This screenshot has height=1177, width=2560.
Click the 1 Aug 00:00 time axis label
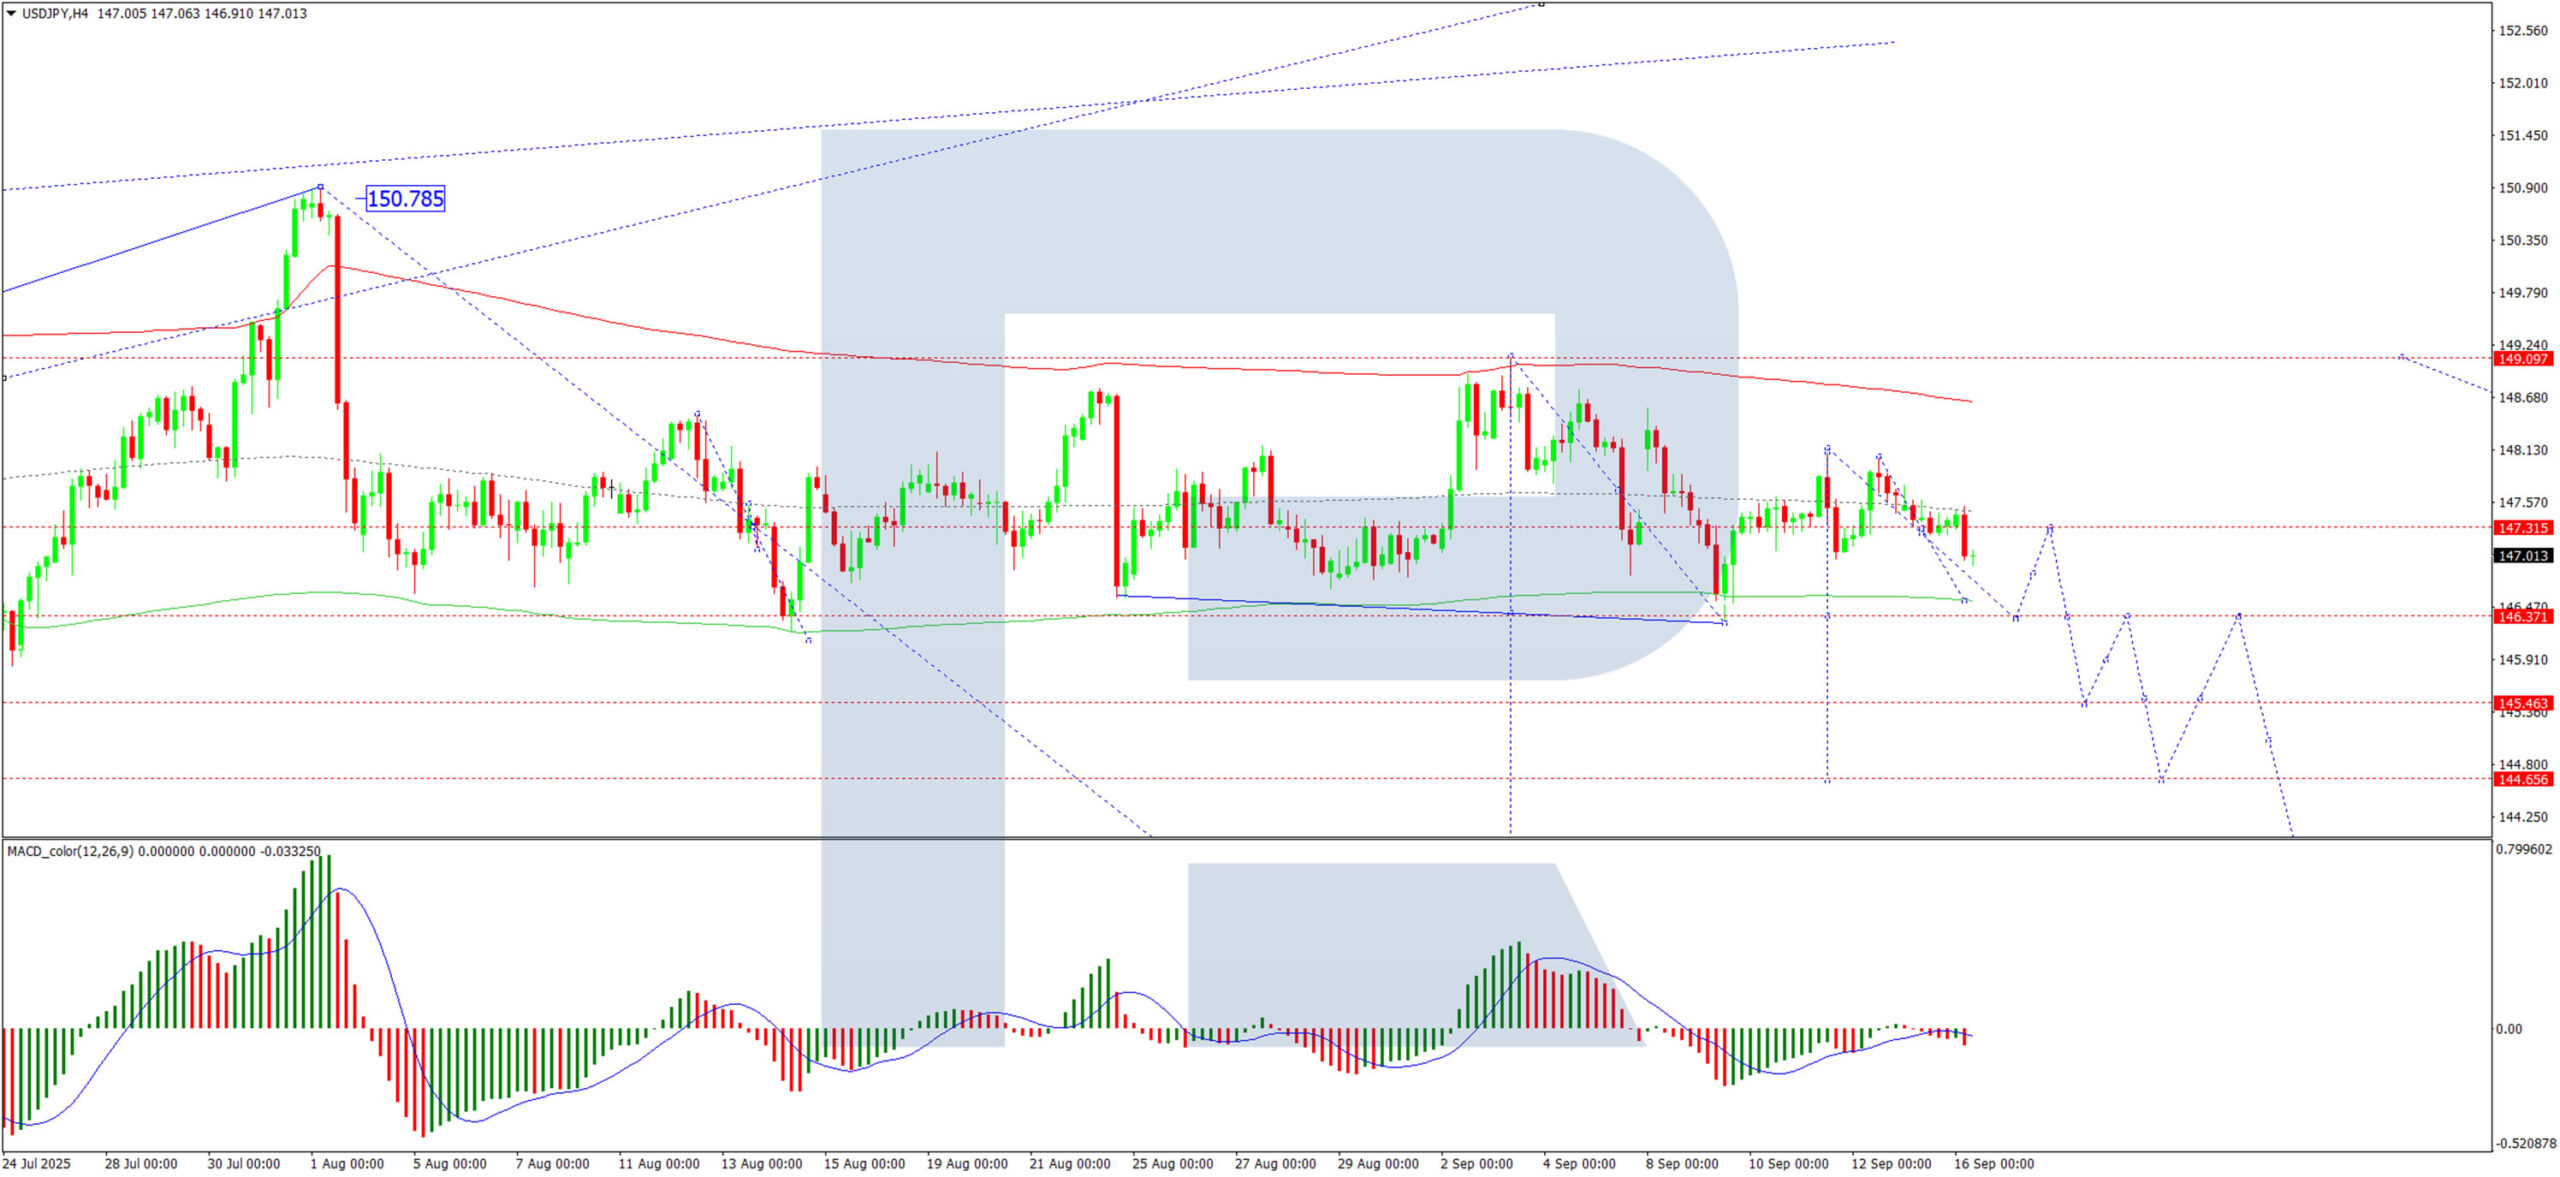(347, 1164)
